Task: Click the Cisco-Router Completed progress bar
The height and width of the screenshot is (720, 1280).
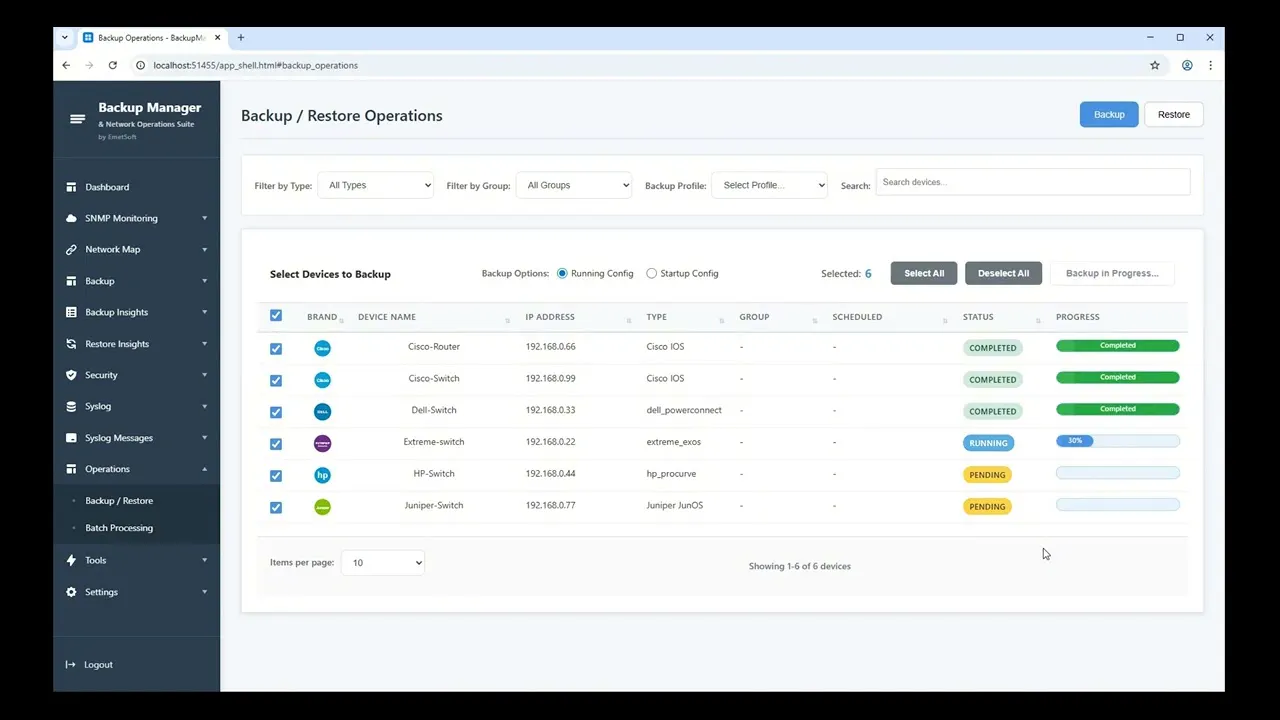Action: (1118, 346)
